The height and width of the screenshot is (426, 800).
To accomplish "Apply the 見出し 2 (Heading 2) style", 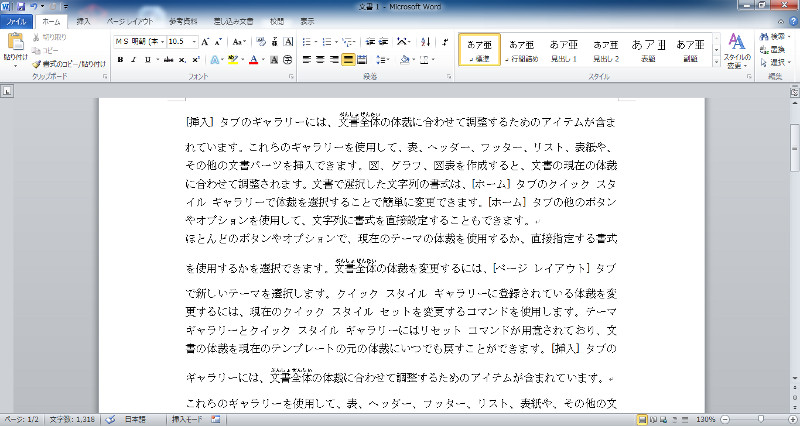I will click(x=606, y=50).
